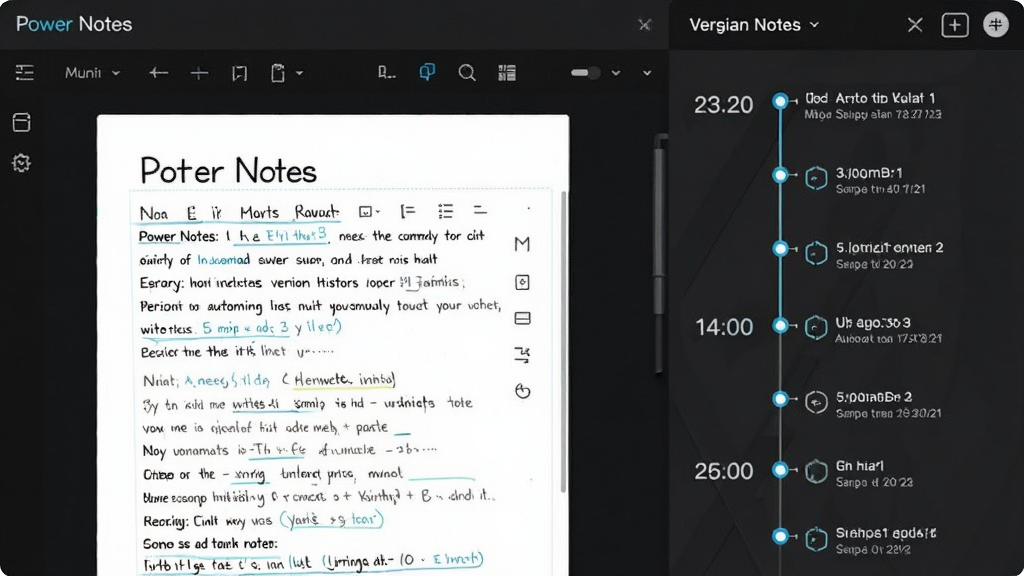Click the bookmark icon in toolbar

coord(240,72)
